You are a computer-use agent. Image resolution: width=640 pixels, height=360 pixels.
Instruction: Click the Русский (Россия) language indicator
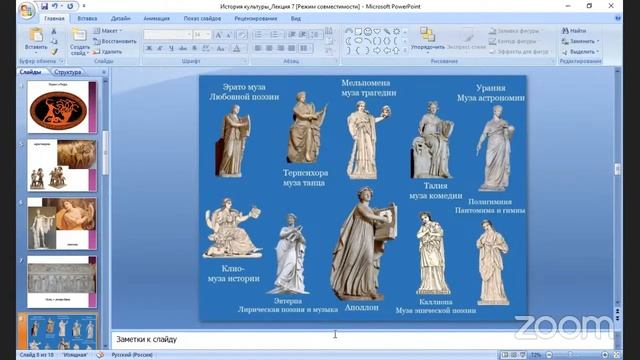[132, 355]
